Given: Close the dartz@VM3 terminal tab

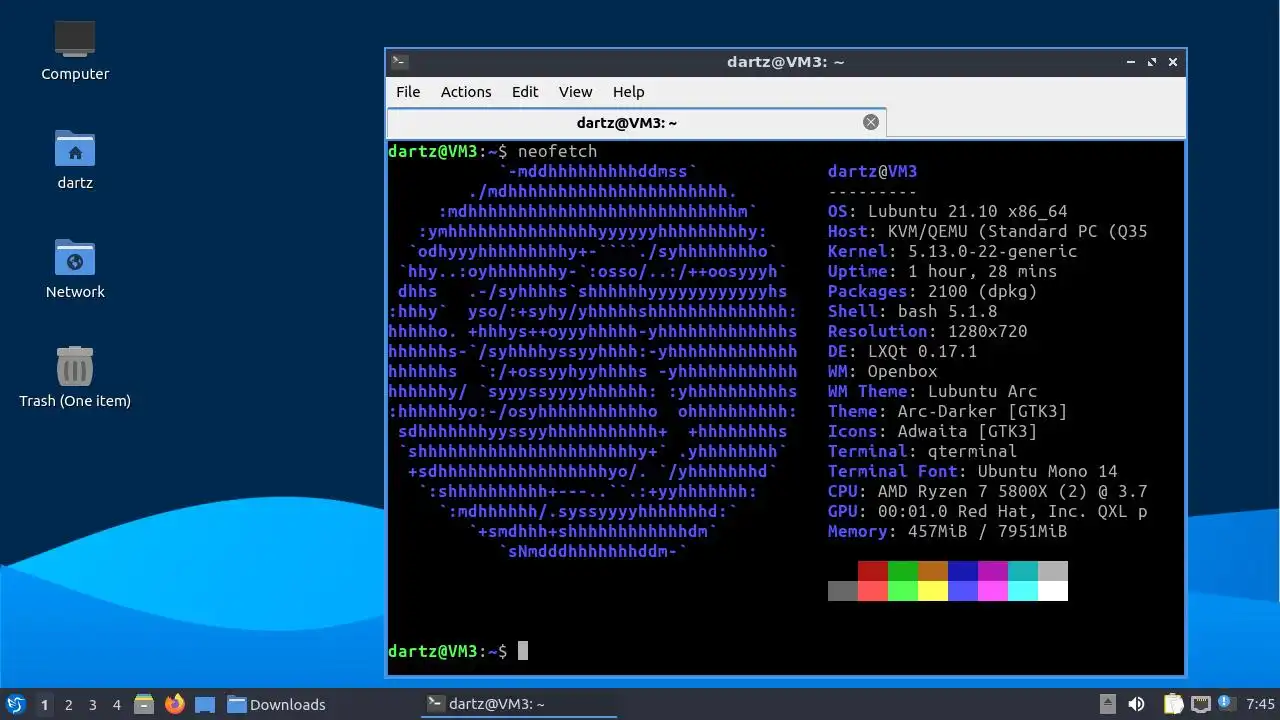Looking at the screenshot, I should click(871, 122).
